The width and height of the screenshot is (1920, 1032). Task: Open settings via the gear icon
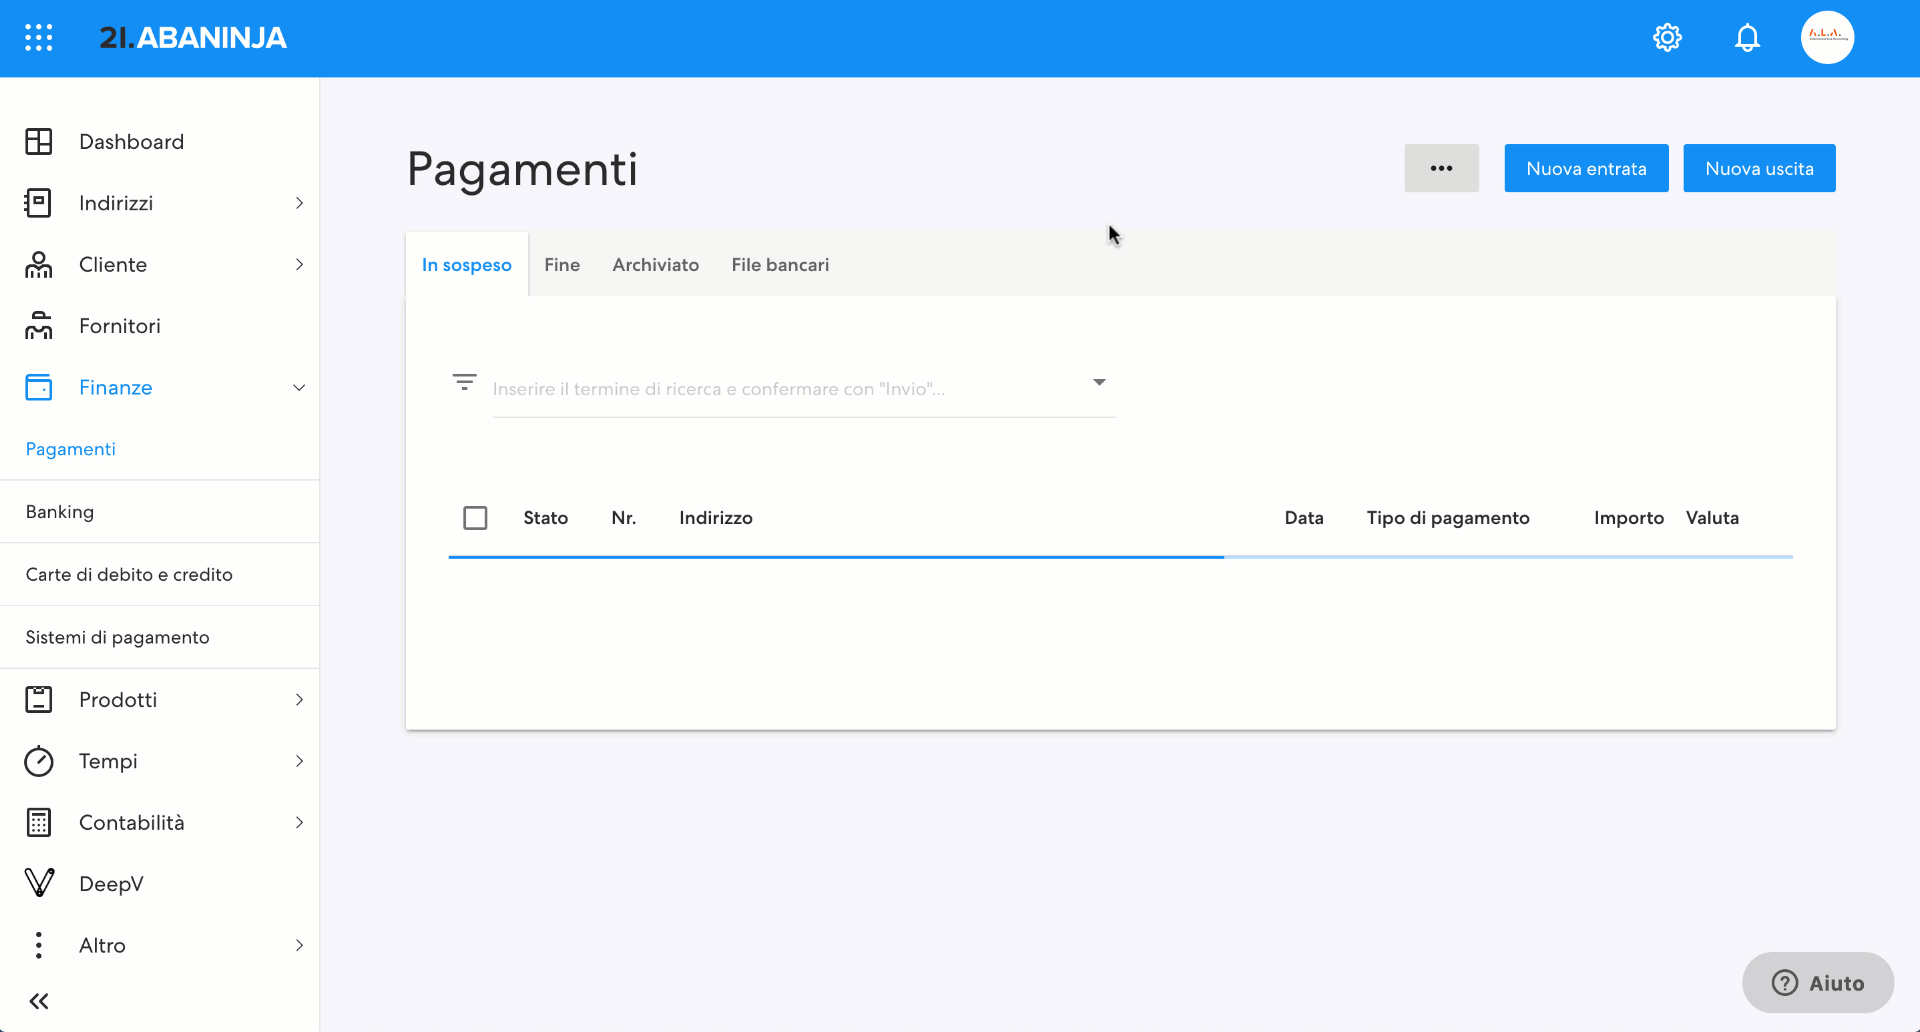pyautogui.click(x=1667, y=38)
